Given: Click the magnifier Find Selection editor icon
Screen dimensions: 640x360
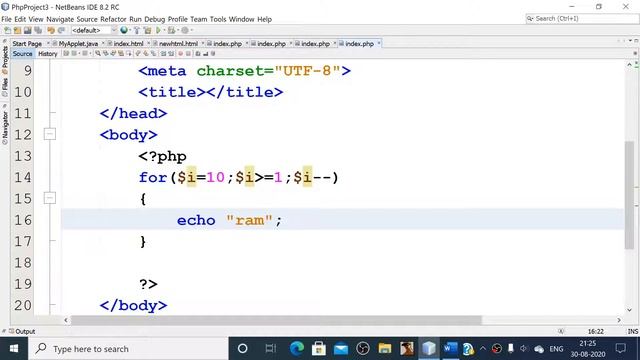Looking at the screenshot, I should (x=98, y=53).
